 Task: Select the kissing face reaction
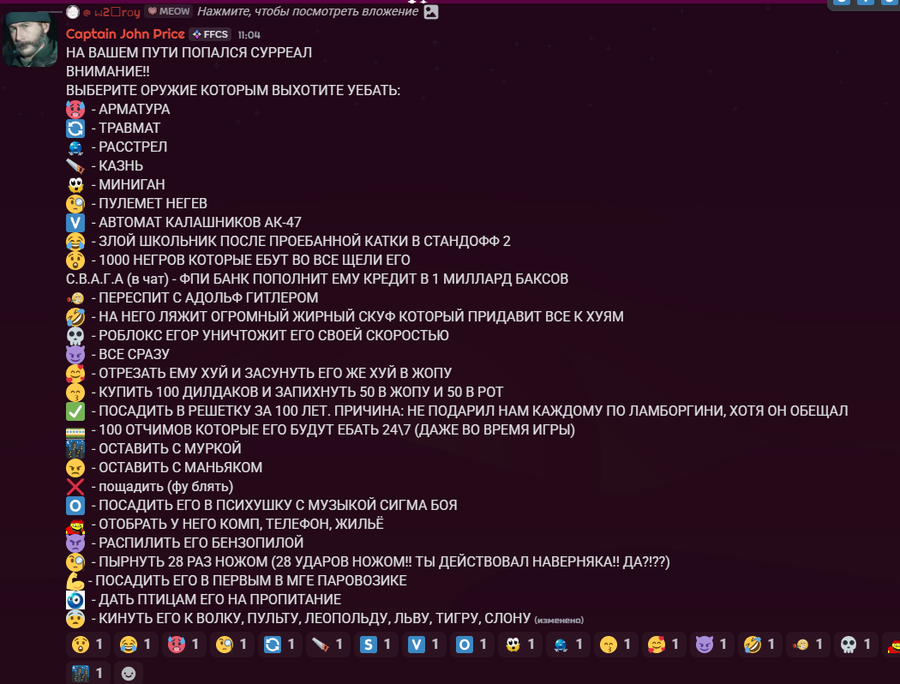(x=616, y=644)
